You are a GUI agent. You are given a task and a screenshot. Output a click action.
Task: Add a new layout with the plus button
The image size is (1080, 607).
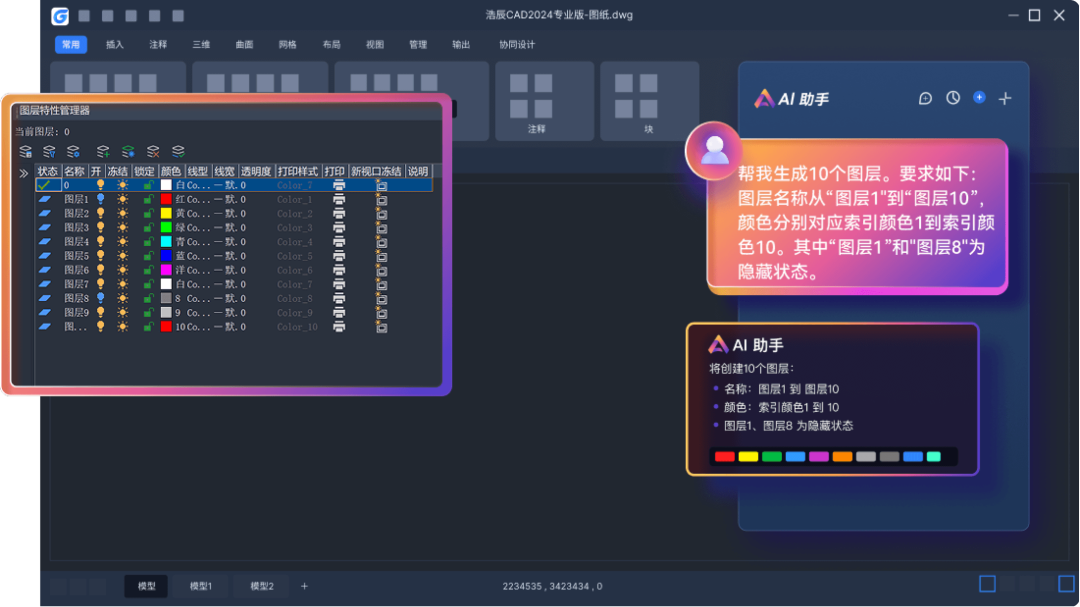(304, 586)
